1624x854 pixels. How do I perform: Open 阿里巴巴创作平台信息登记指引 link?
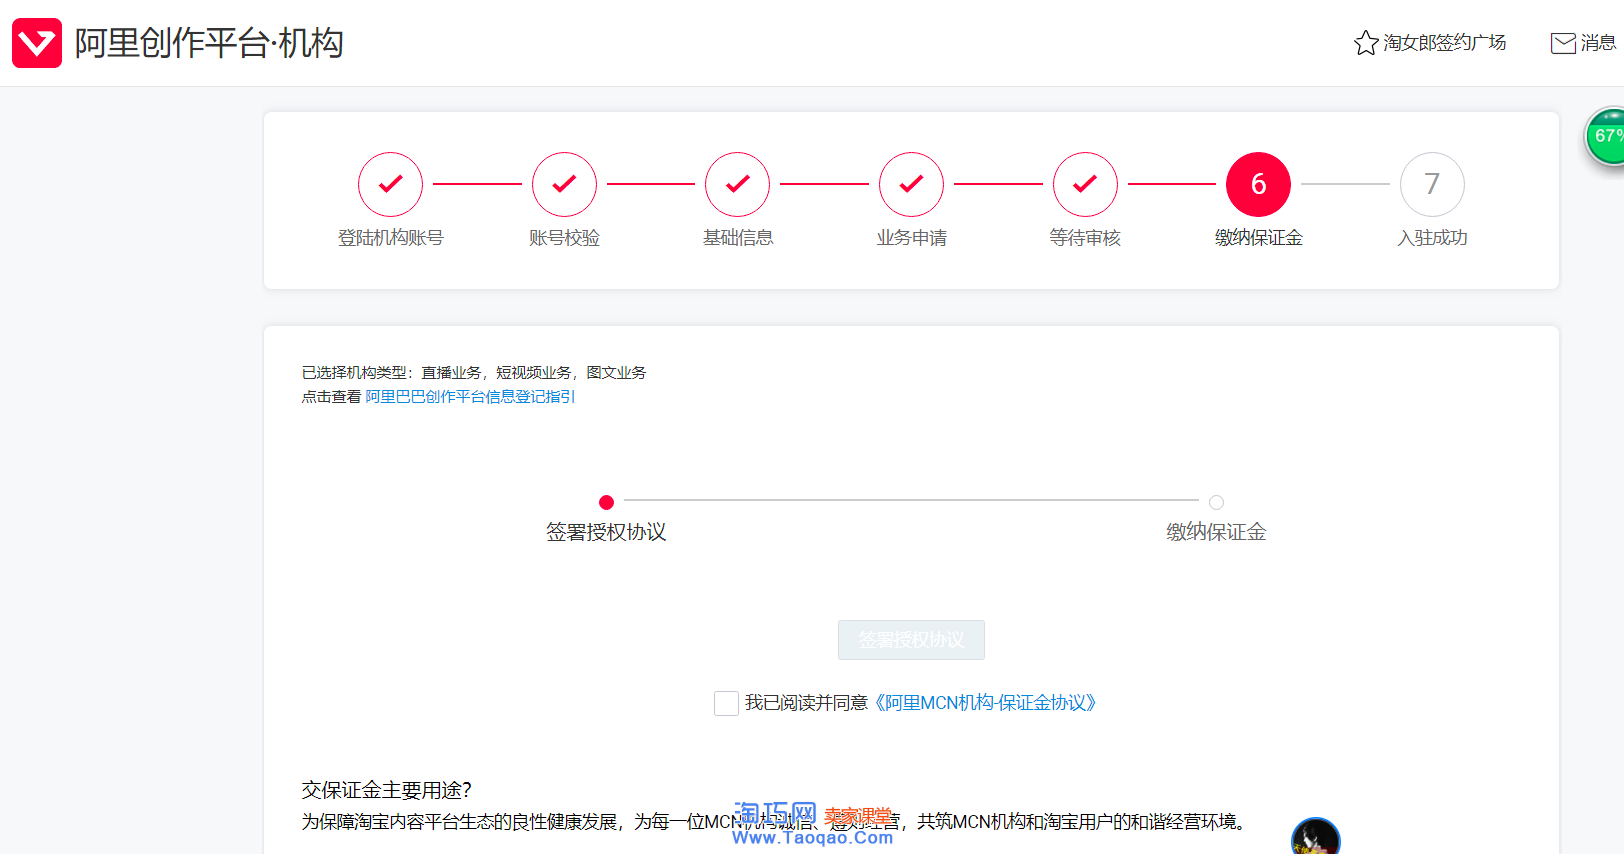470,397
